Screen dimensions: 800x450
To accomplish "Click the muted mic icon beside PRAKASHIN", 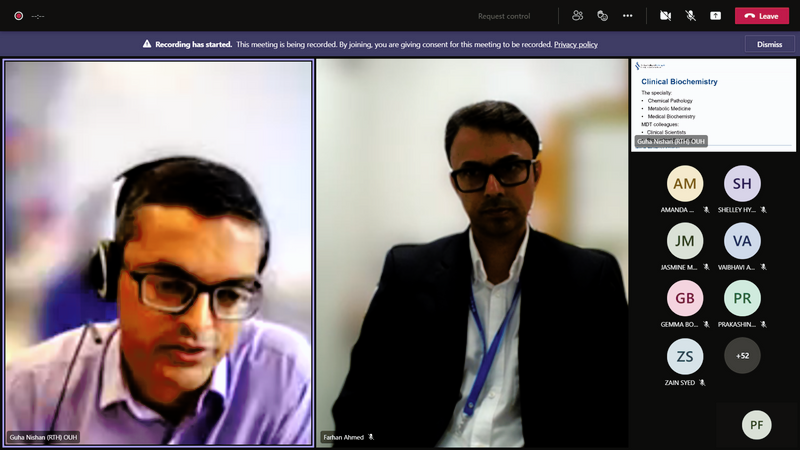I will 763,324.
